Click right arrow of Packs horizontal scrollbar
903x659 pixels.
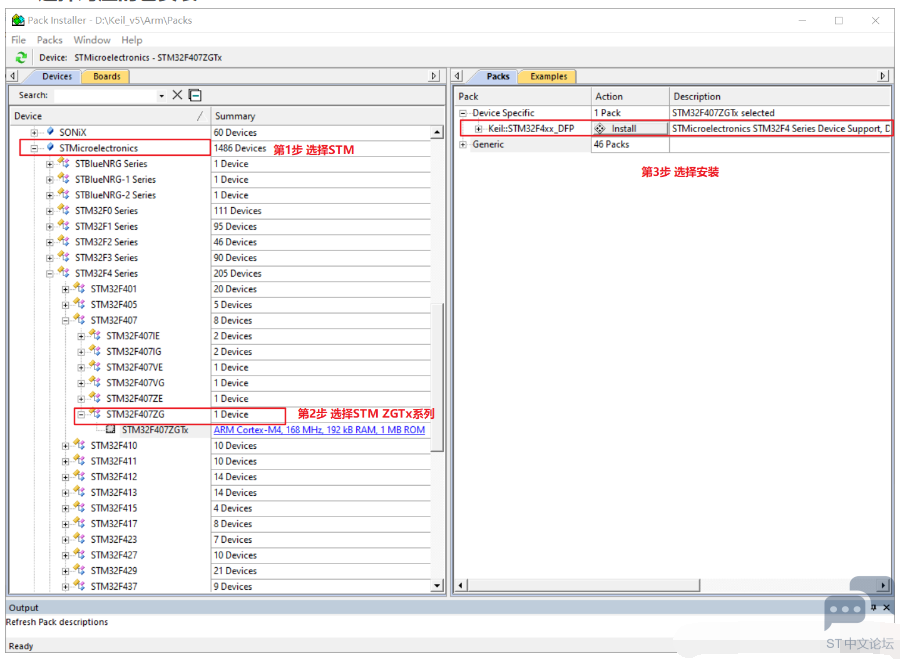click(x=883, y=585)
